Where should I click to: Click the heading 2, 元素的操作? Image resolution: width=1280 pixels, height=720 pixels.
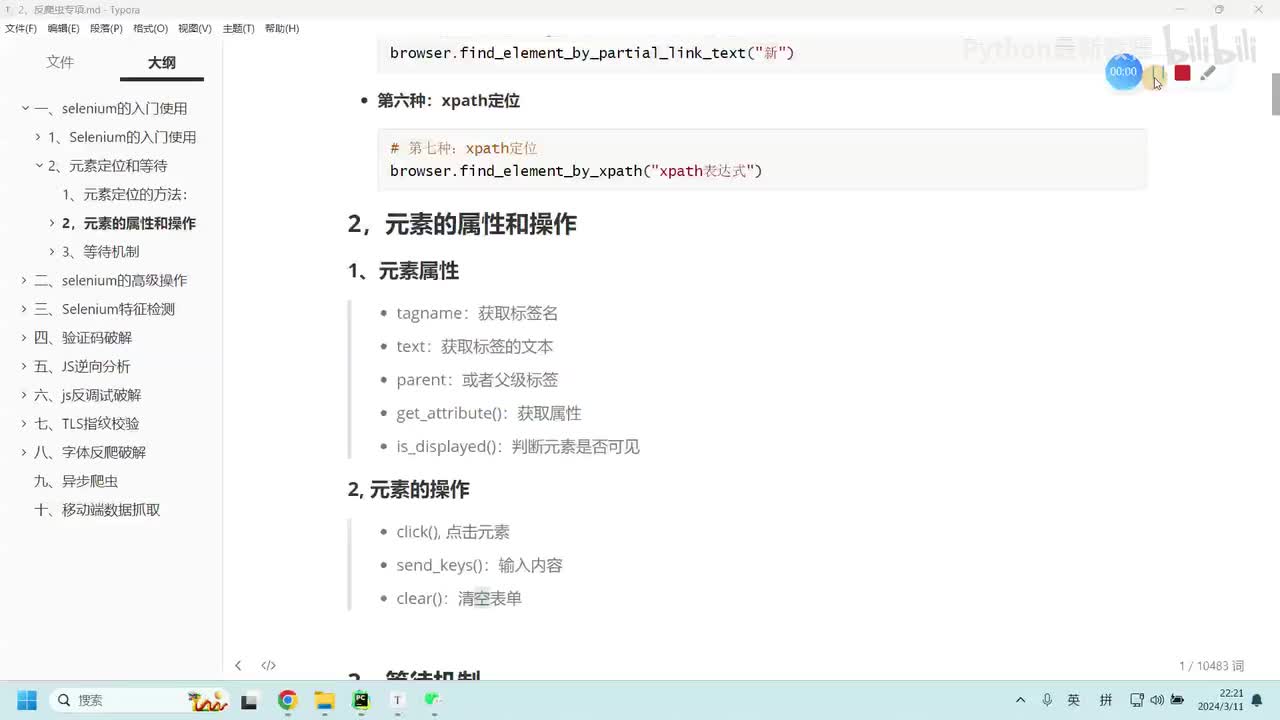[408, 490]
